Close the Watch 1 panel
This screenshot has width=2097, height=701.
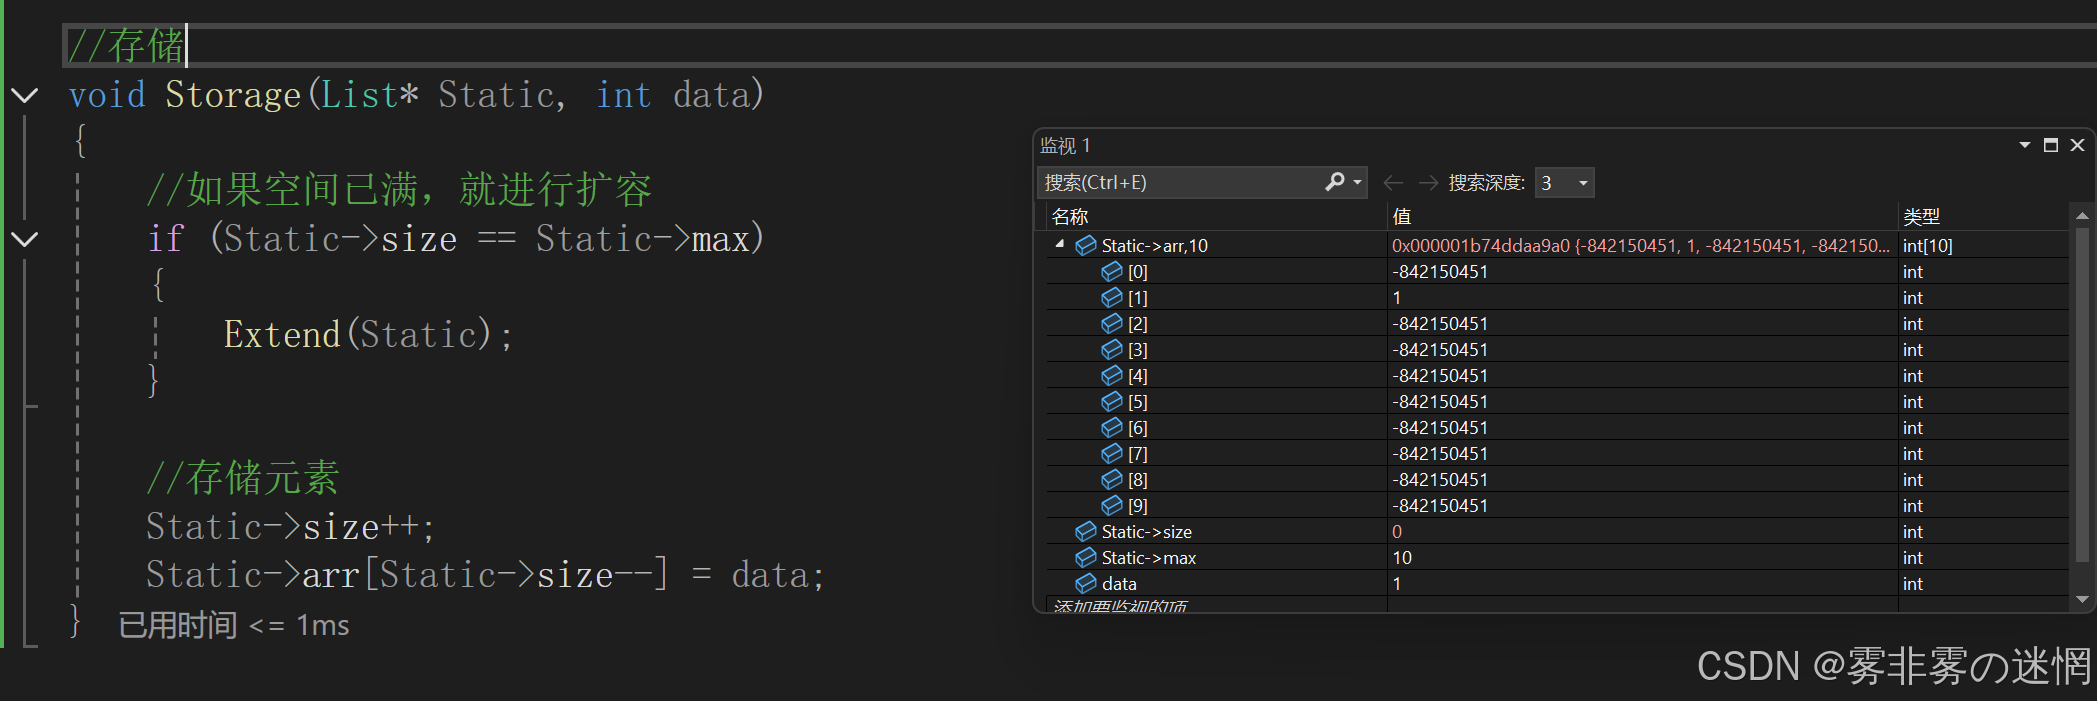coord(2077,145)
